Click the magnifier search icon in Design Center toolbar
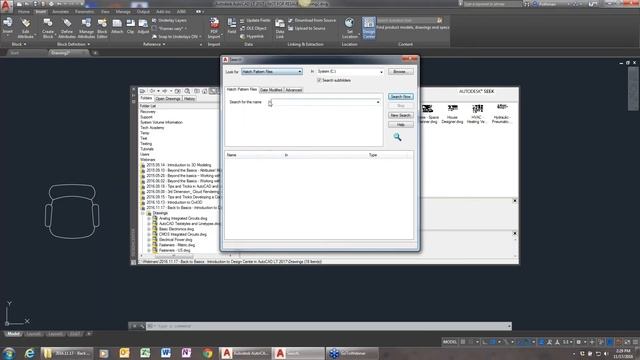Image resolution: width=640 pixels, height=360 pixels. click(x=187, y=91)
